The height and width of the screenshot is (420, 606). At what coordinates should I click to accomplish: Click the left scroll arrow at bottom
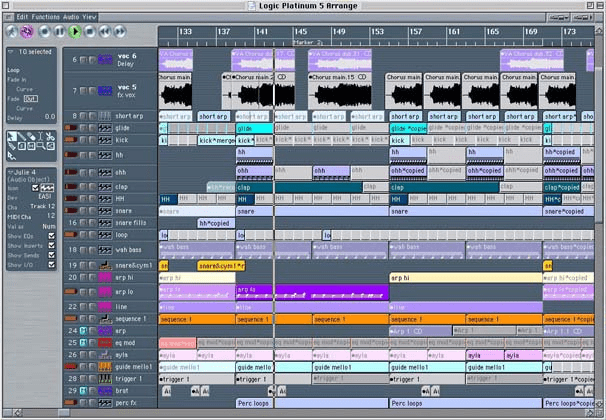pyautogui.click(x=17, y=413)
